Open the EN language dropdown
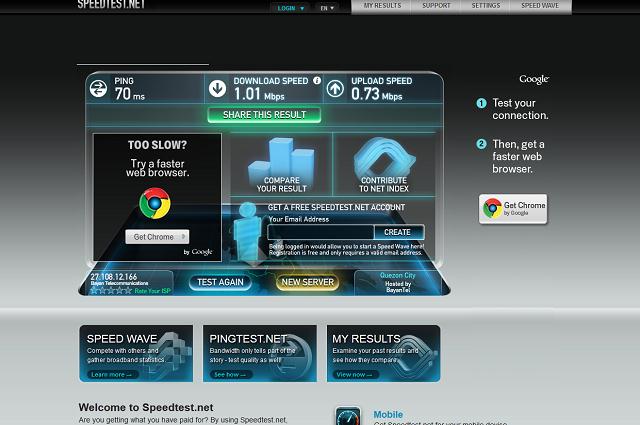This screenshot has height=425, width=640. [x=327, y=8]
